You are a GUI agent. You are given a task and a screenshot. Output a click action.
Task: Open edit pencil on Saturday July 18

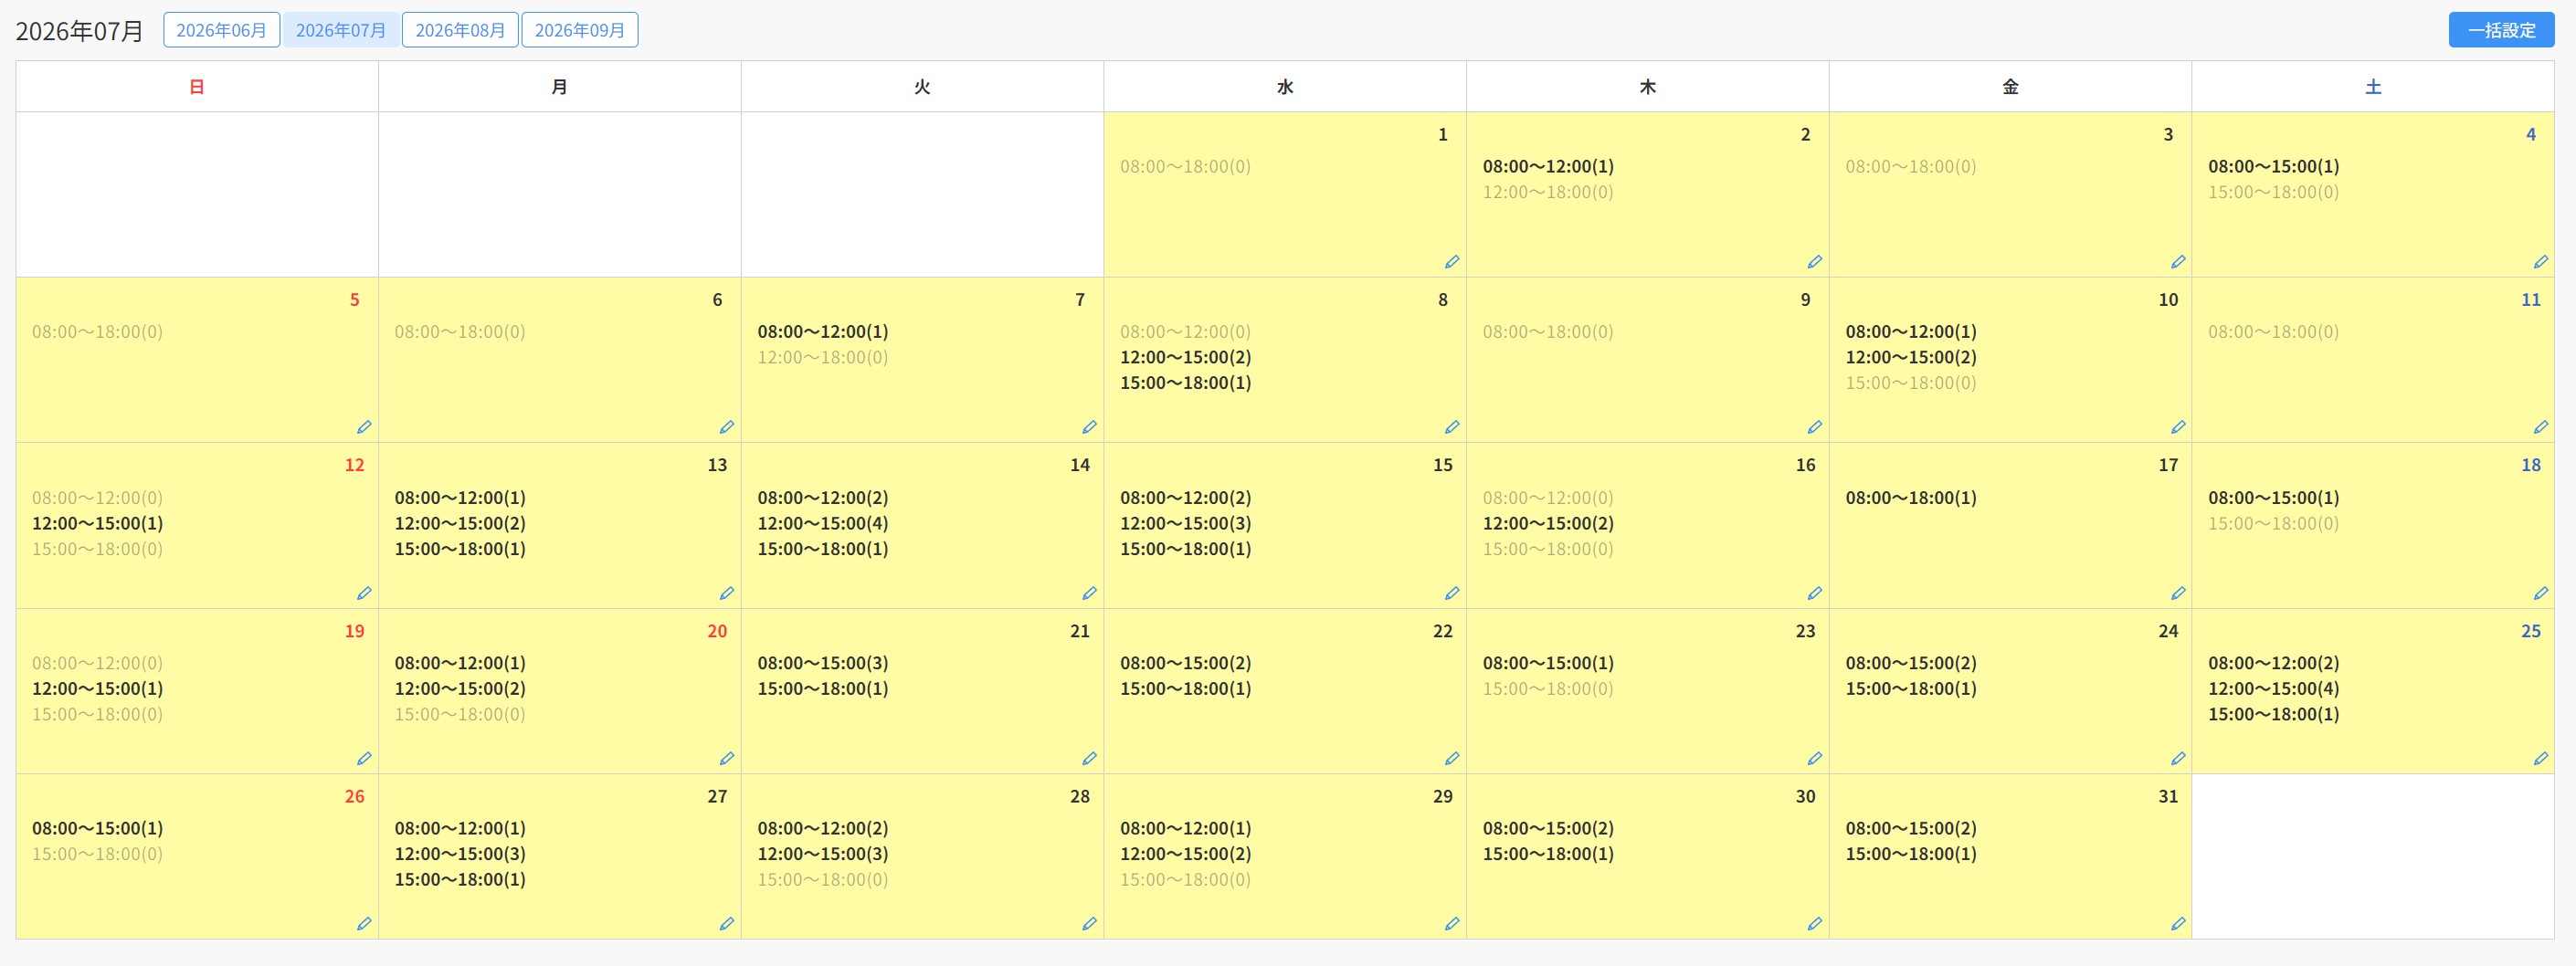coord(2541,593)
